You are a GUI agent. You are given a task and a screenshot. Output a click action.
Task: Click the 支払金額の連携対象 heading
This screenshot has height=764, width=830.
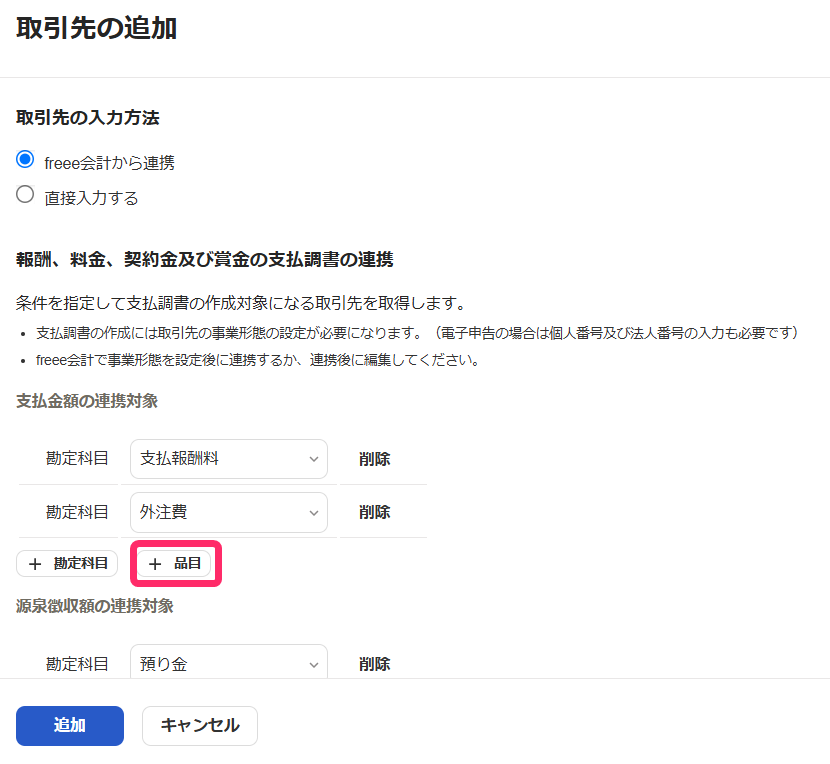coord(87,401)
